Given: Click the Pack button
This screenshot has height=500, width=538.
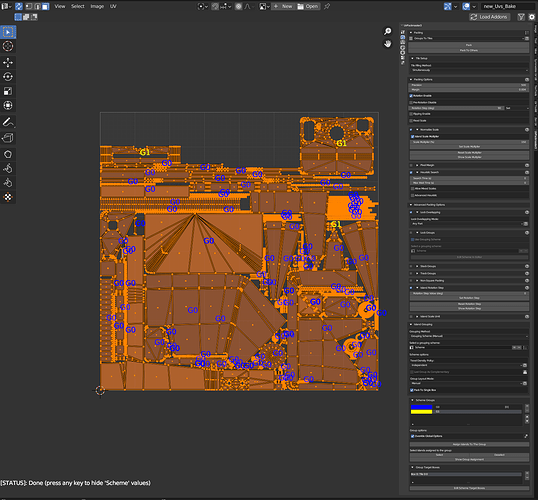Looking at the screenshot, I should coord(469,45).
